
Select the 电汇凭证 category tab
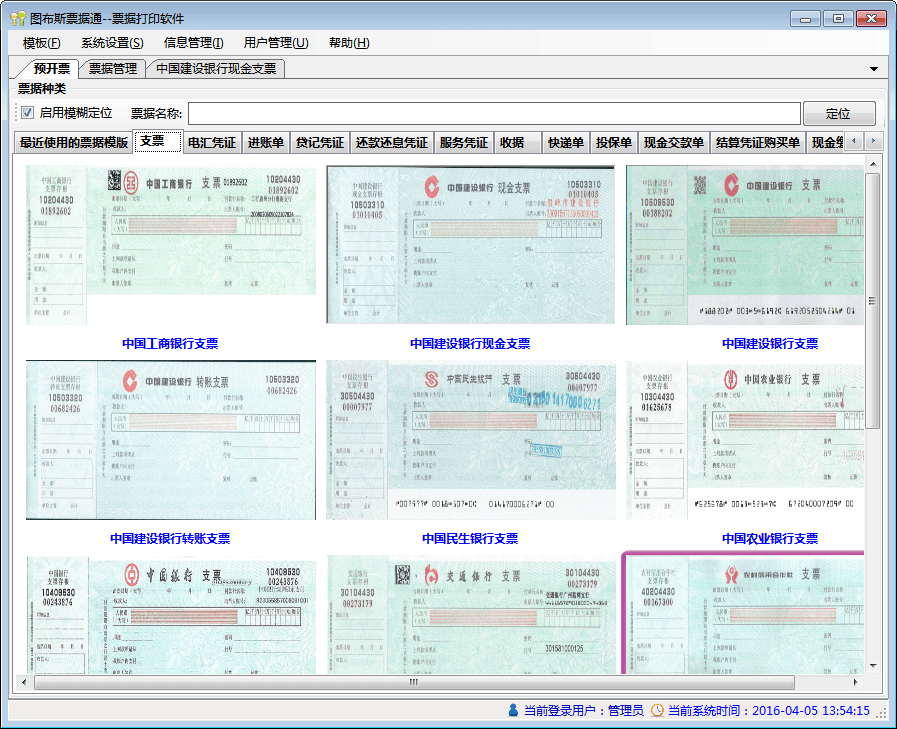(212, 142)
